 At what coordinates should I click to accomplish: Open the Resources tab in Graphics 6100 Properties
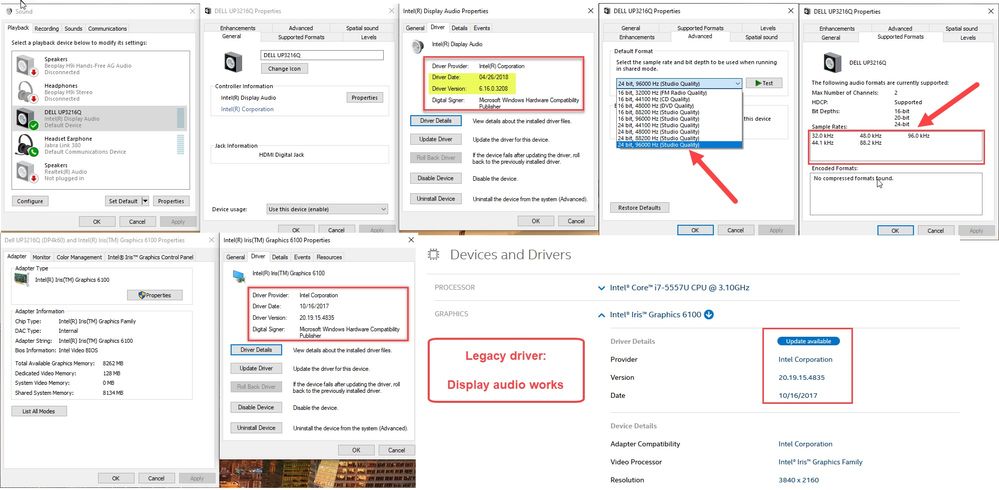coord(329,257)
